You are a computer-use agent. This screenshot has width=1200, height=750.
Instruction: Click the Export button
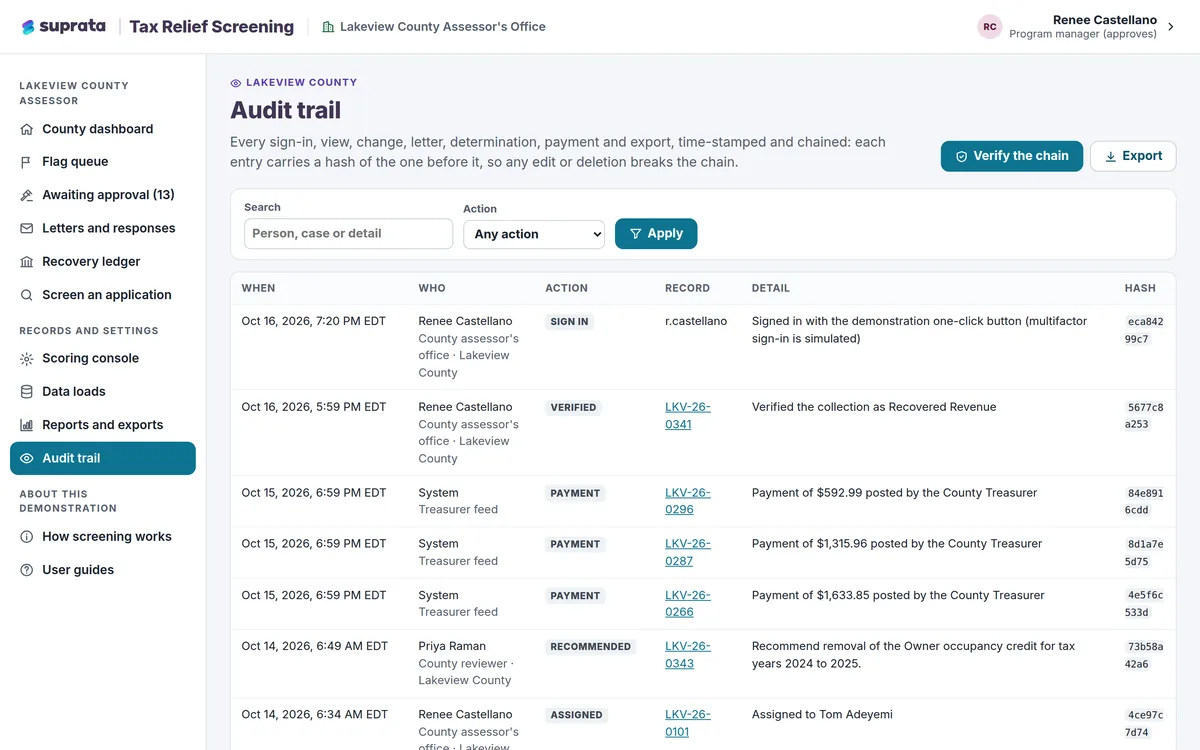[x=1132, y=156]
